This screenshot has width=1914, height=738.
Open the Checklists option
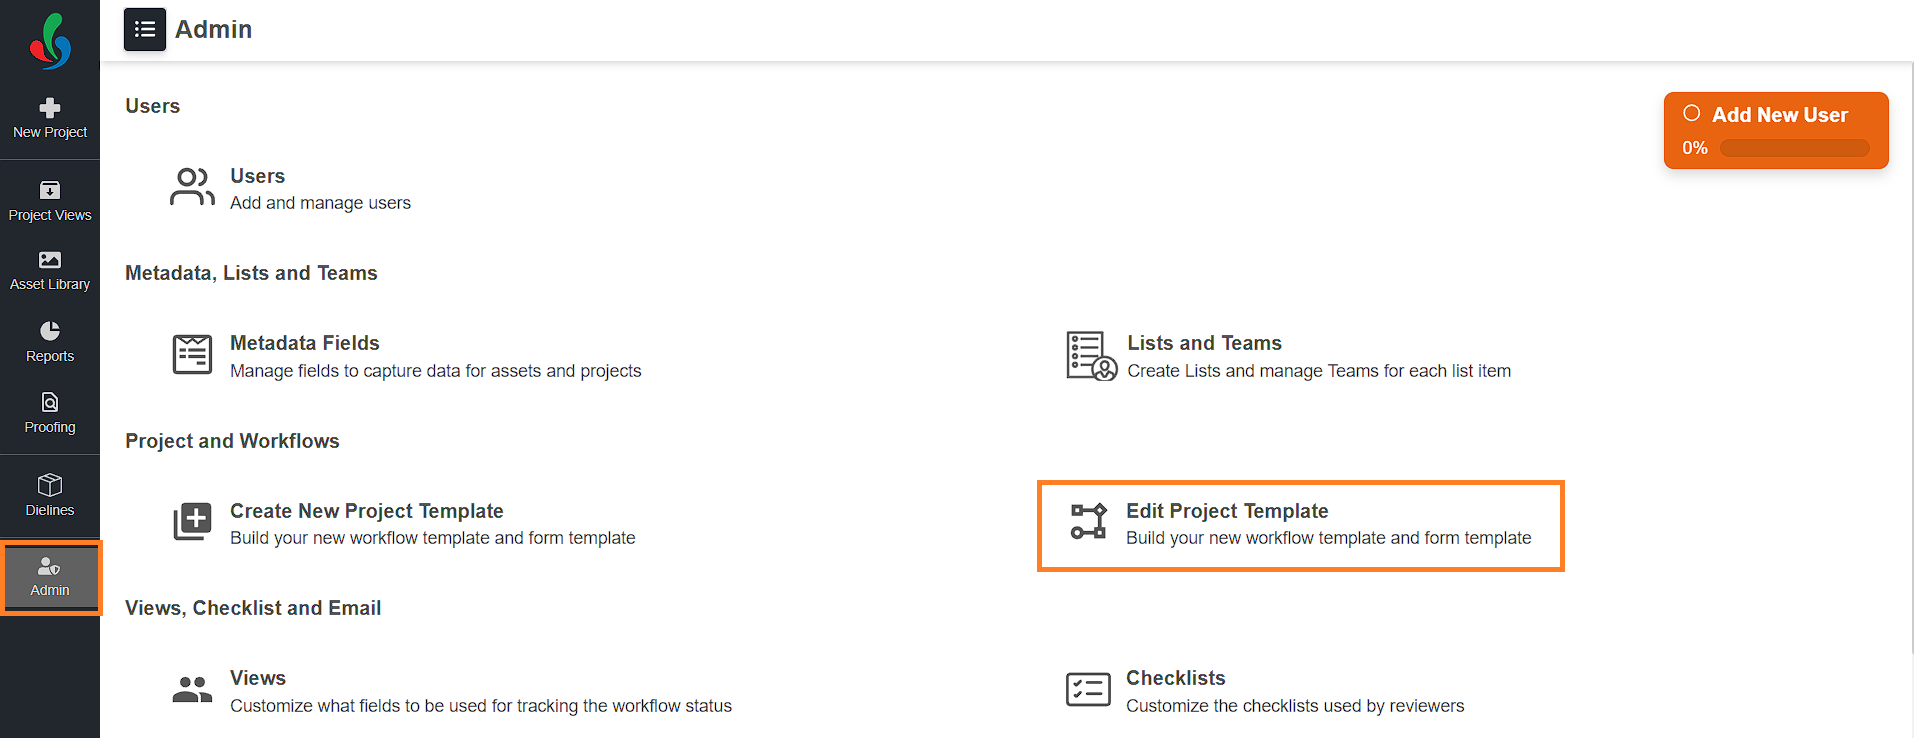(1265, 691)
